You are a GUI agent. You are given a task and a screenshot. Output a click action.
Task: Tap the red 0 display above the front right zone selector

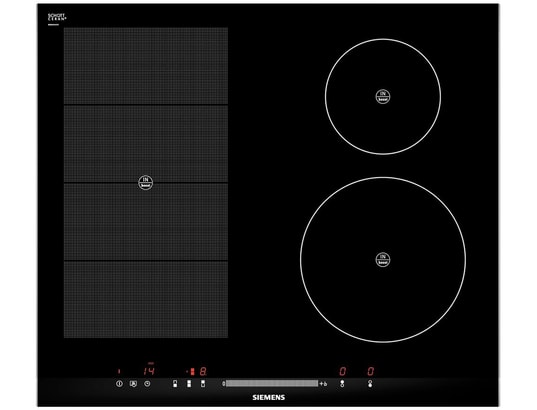[371, 371]
